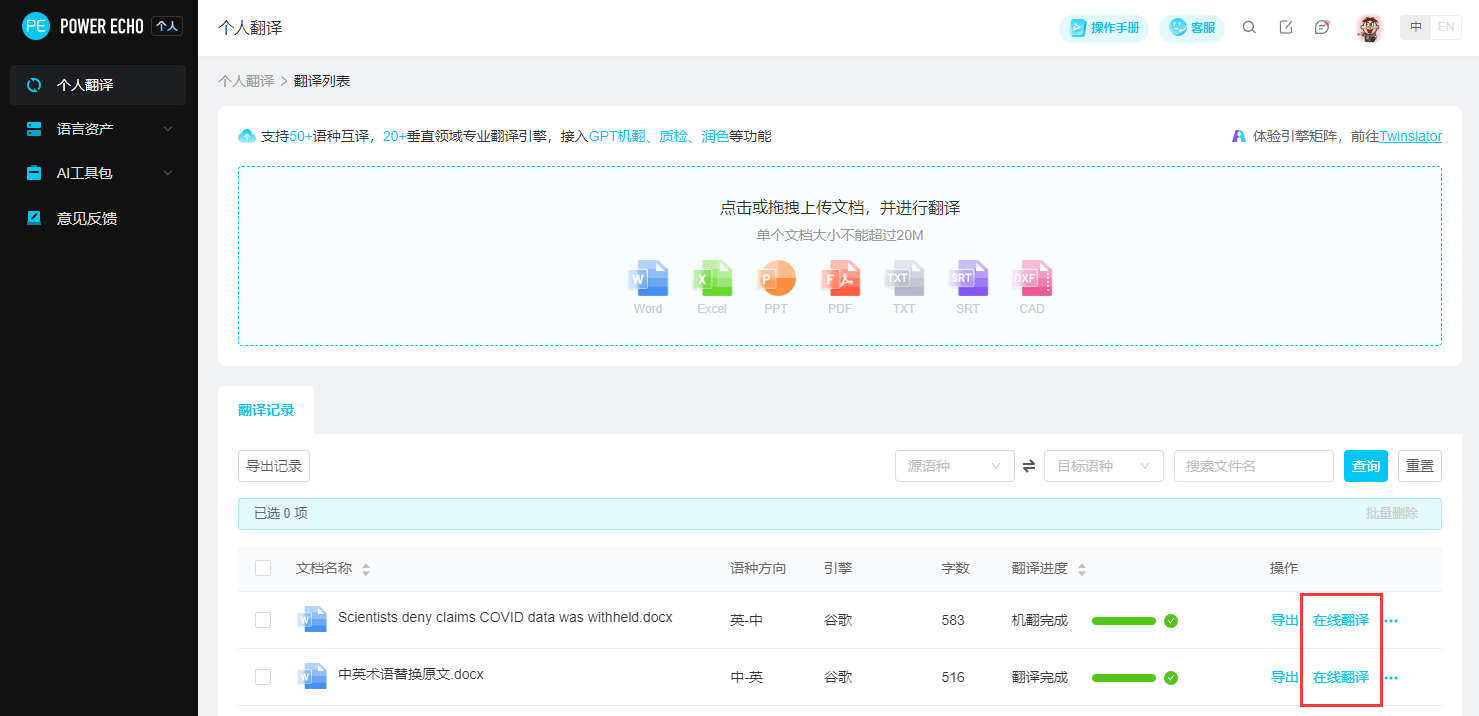
Task: Switch to the 翻译记录 tab
Action: click(x=266, y=410)
